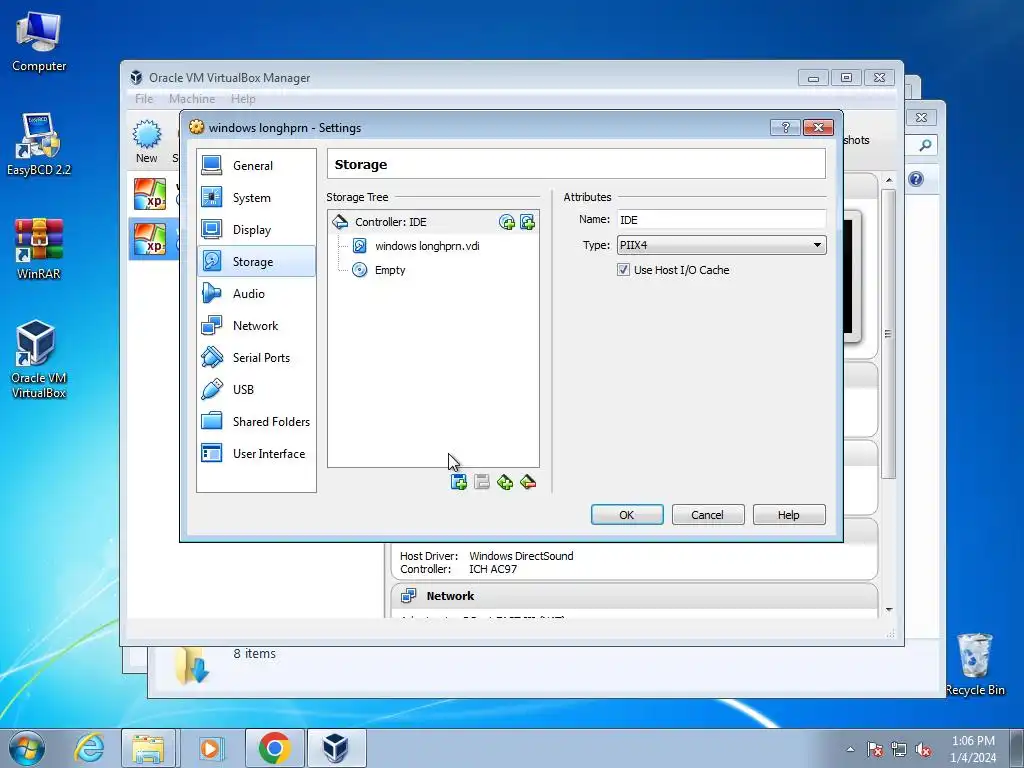Open the Serial Ports settings category
1024x768 pixels.
(256, 357)
